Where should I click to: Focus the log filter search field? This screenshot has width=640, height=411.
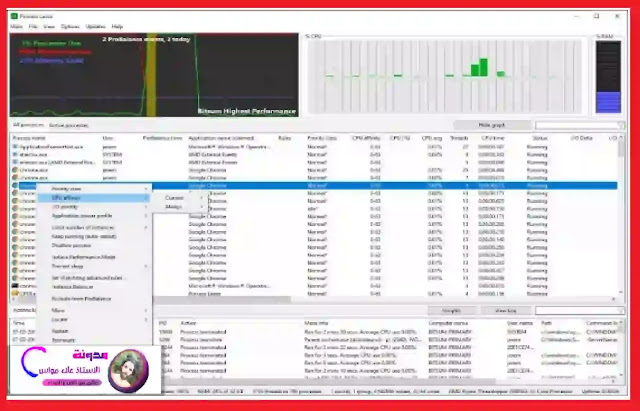[x=579, y=311]
